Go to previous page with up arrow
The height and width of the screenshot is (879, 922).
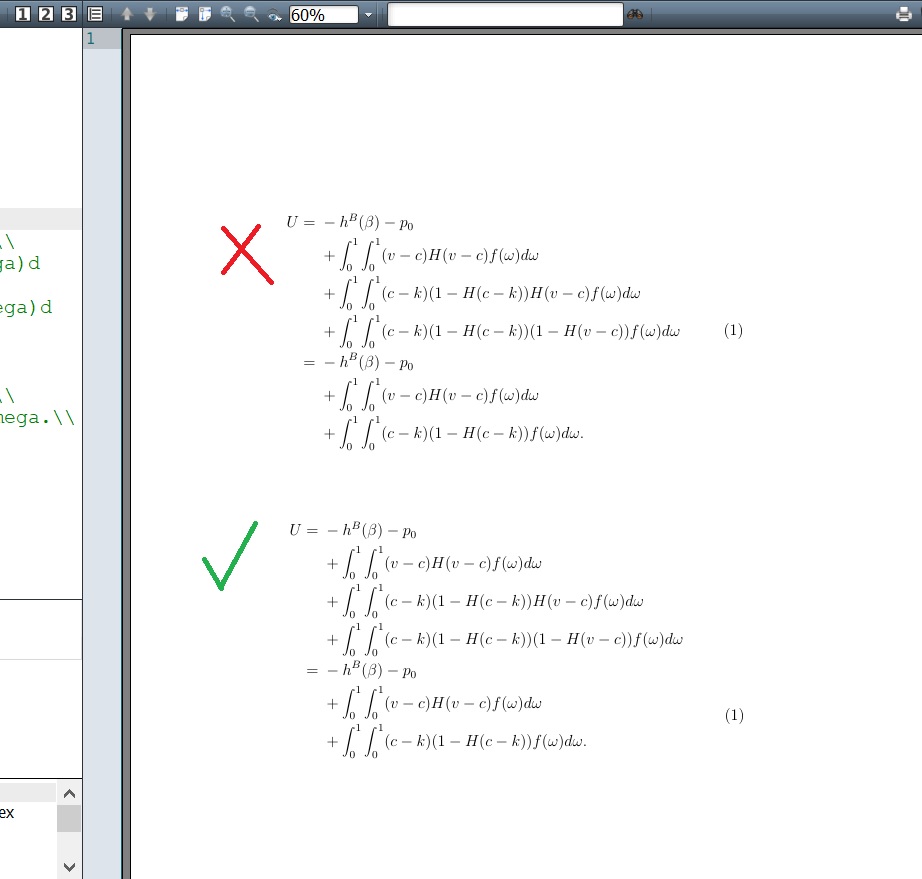127,14
